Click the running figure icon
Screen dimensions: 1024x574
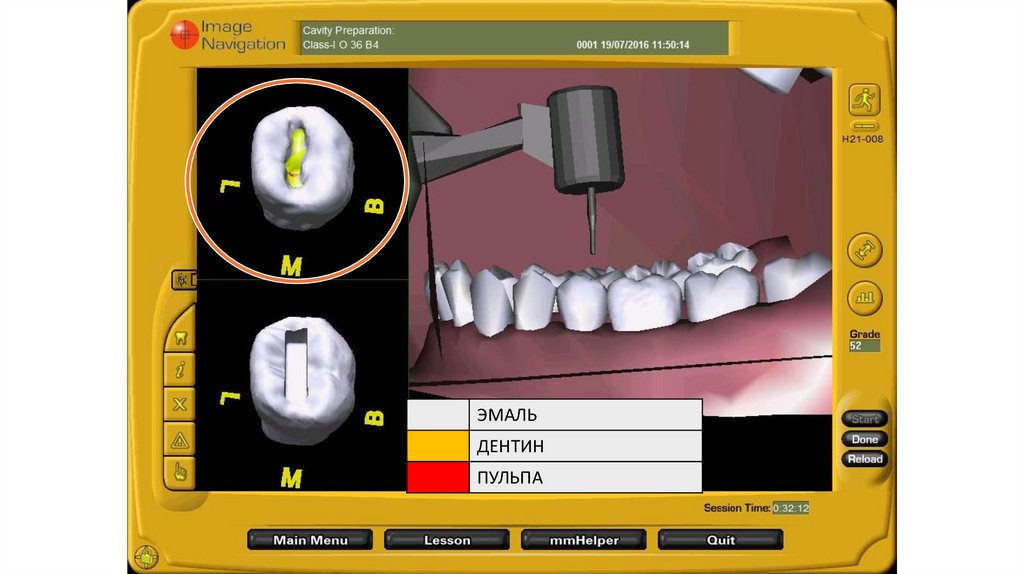coord(864,100)
